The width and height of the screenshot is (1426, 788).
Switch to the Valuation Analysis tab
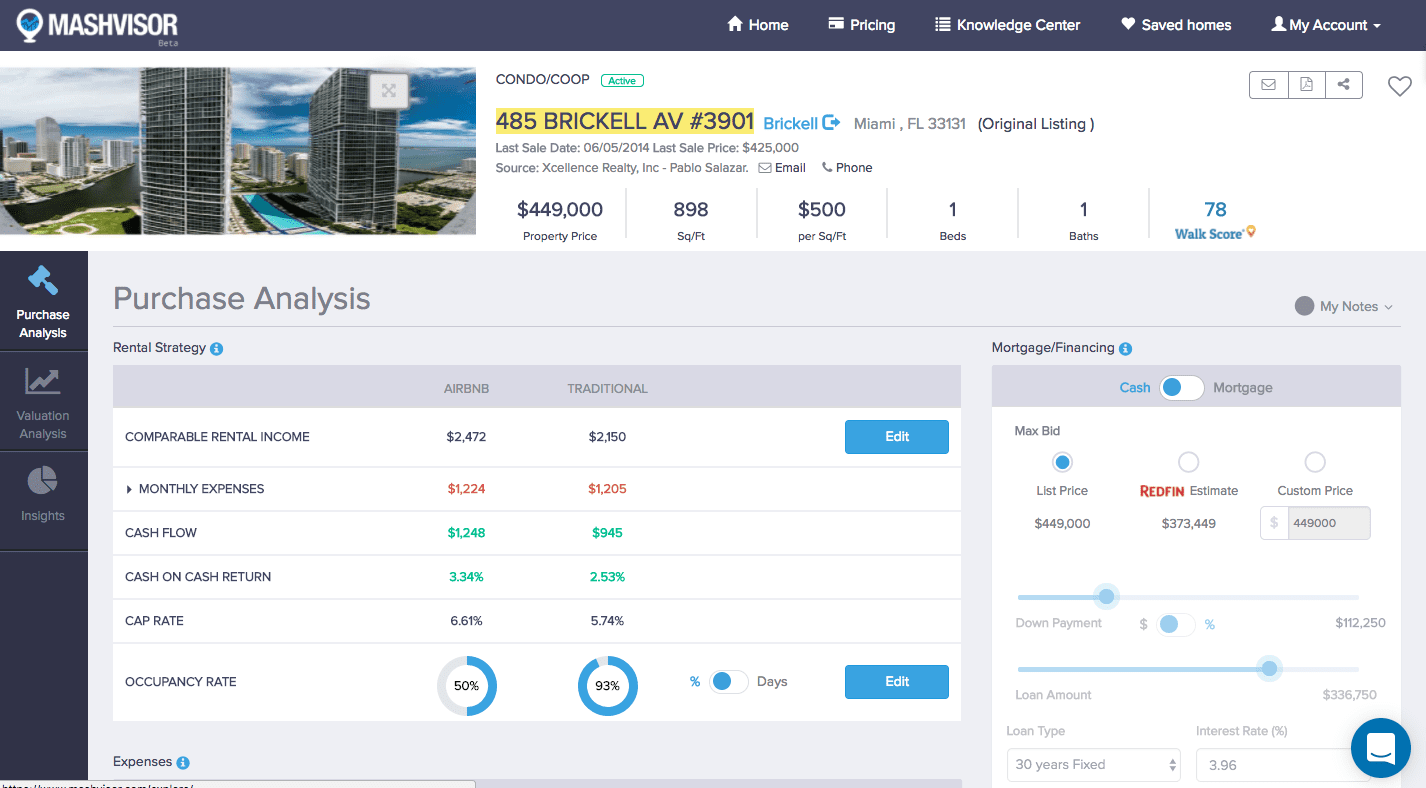43,403
